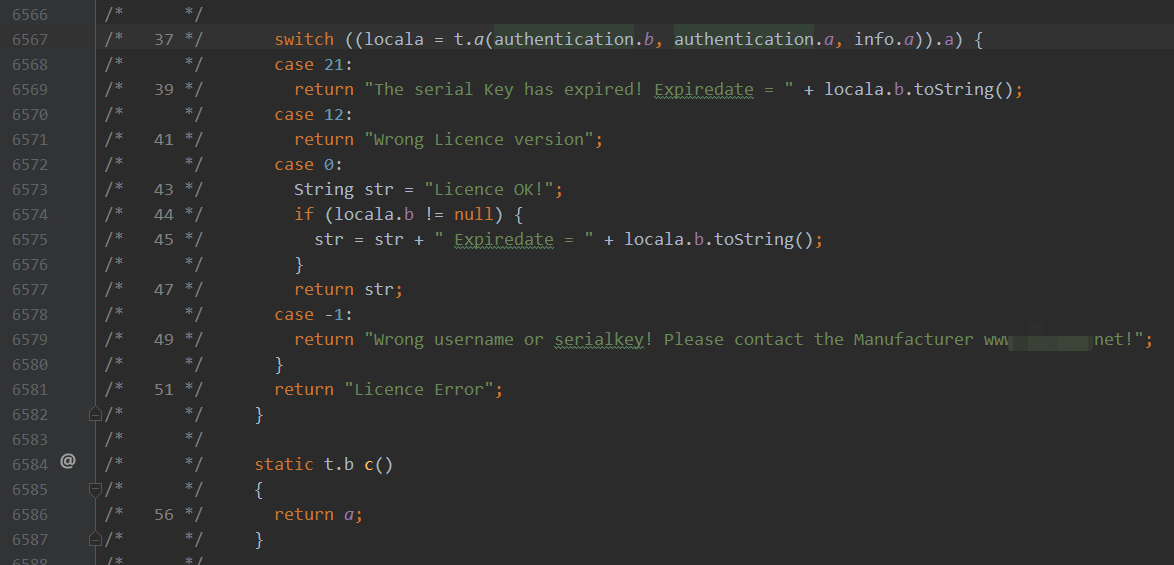
Task: Click the switch keyword
Action: click(x=304, y=39)
